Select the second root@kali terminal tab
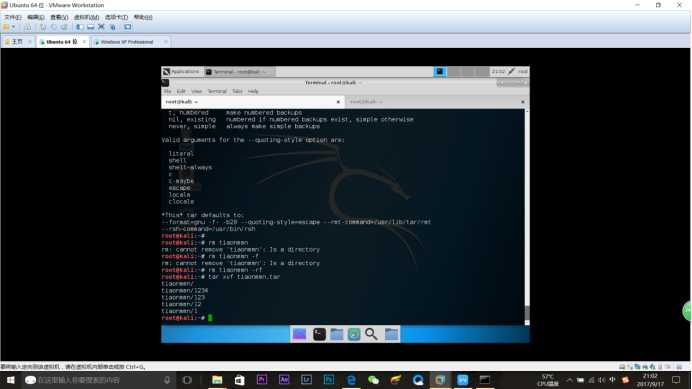This screenshot has width=692, height=389. [436, 102]
